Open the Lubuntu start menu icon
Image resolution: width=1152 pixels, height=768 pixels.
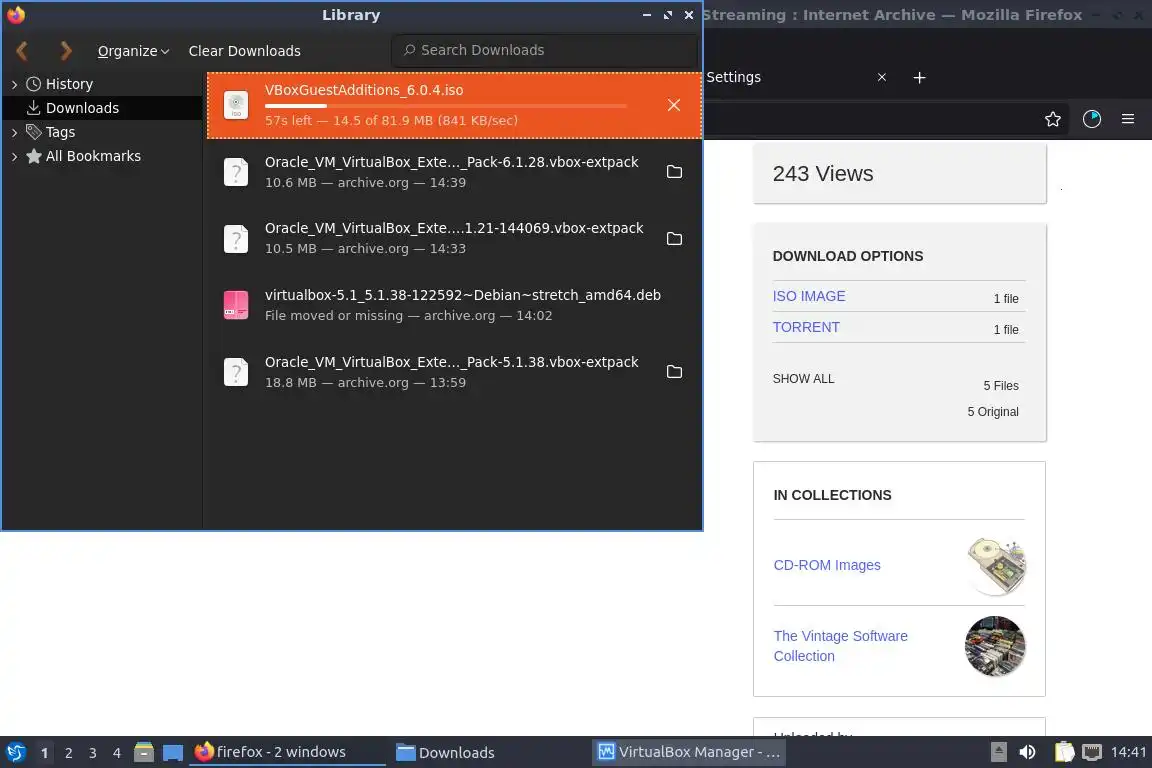tap(15, 752)
